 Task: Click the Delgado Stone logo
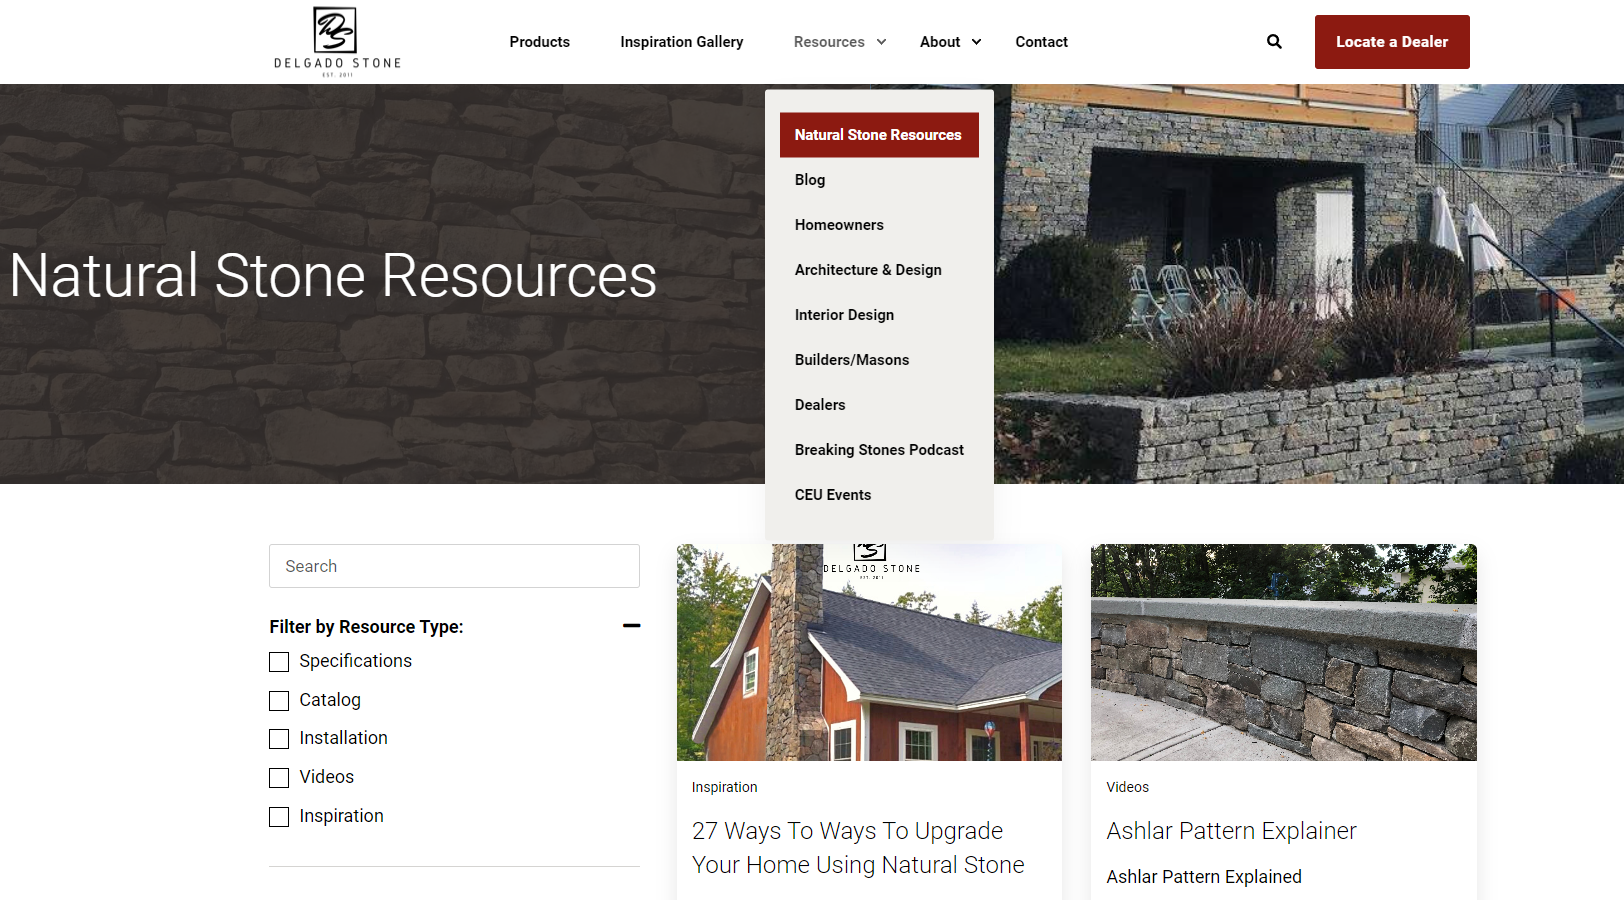pos(337,42)
